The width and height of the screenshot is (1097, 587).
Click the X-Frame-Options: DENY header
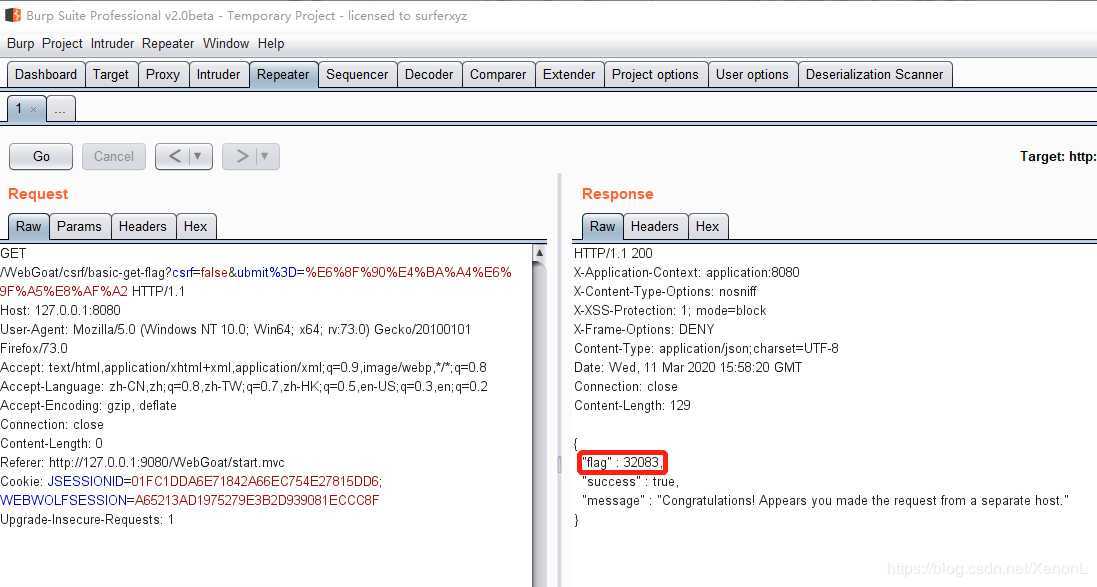coord(644,329)
